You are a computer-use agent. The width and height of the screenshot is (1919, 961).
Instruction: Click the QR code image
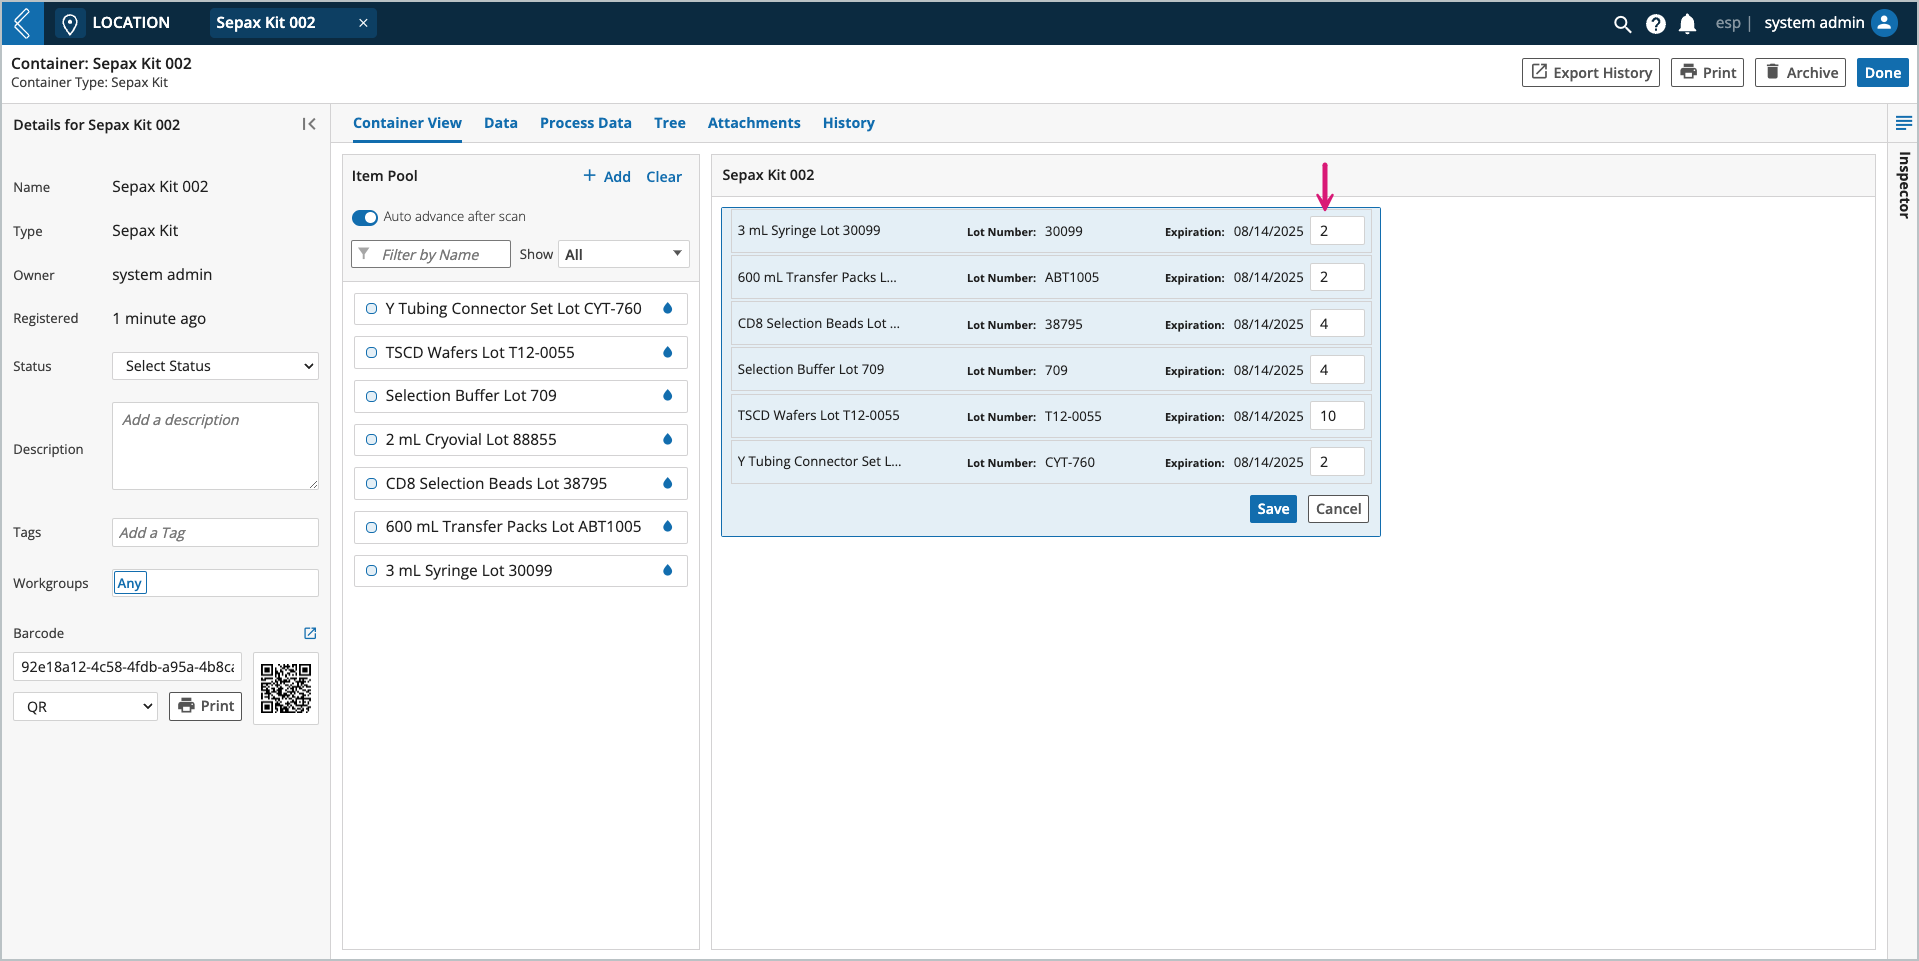(286, 688)
